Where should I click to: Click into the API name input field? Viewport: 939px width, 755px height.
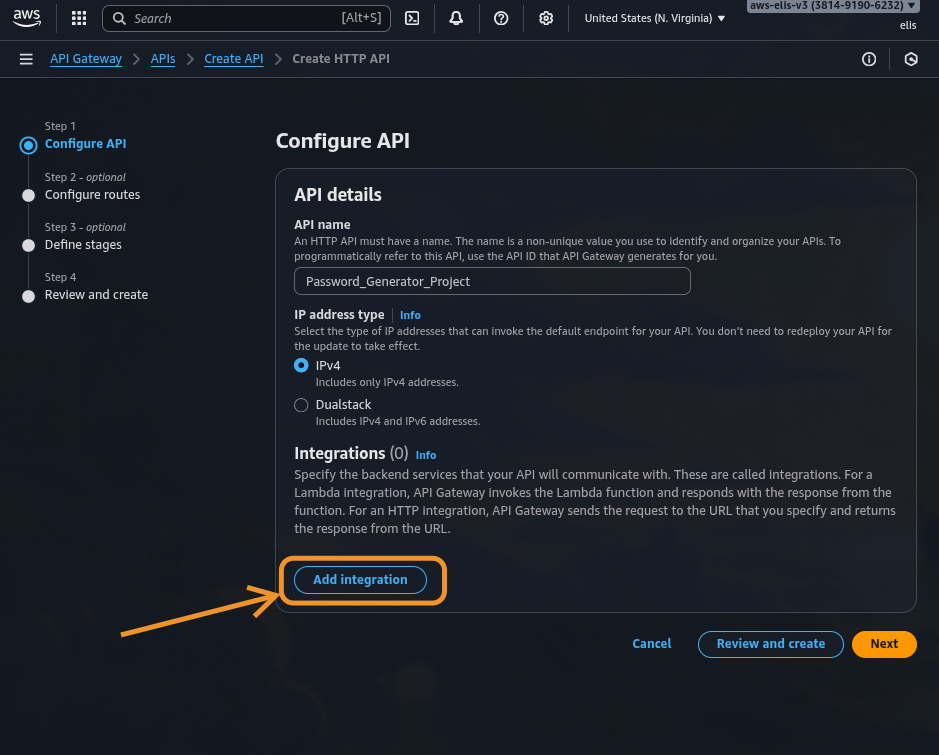pyautogui.click(x=492, y=281)
